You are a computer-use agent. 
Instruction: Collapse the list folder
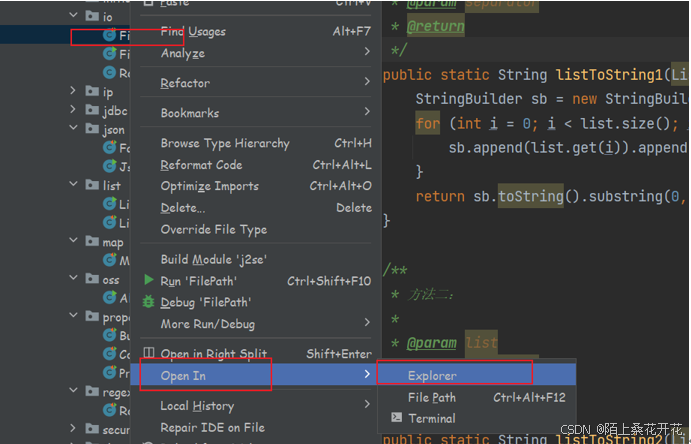tap(73, 184)
